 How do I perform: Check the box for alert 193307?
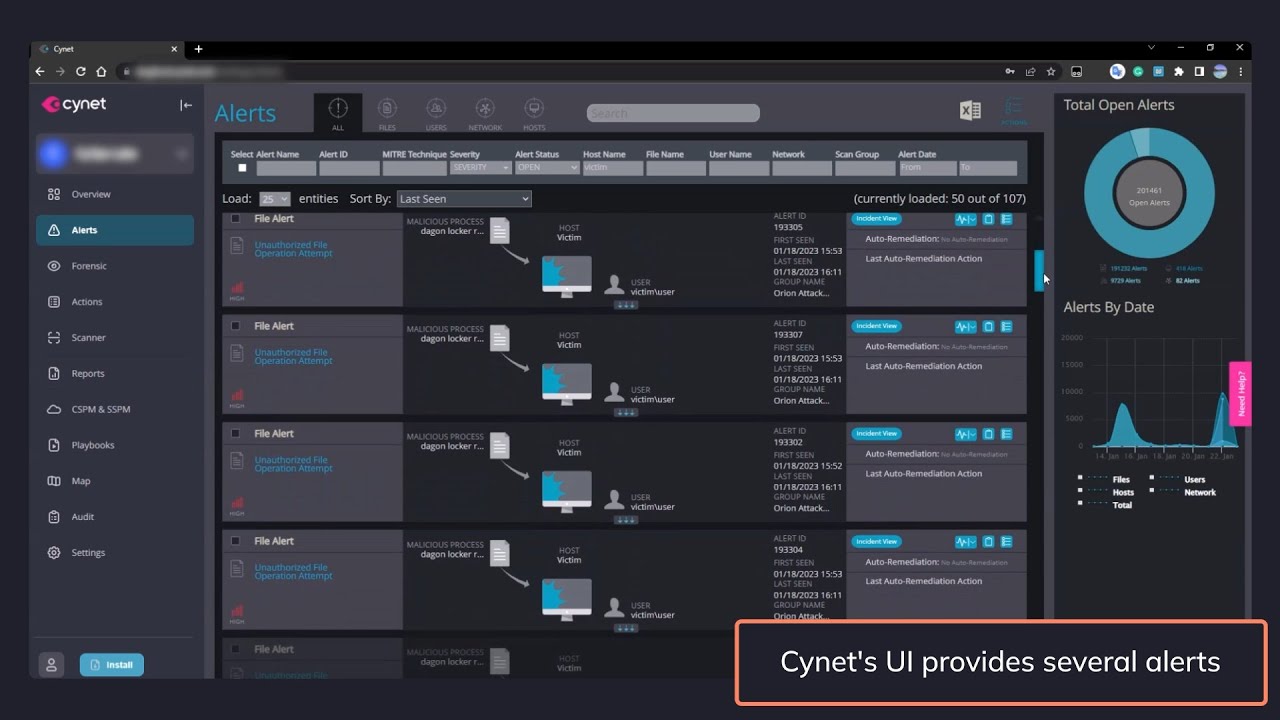click(x=236, y=326)
